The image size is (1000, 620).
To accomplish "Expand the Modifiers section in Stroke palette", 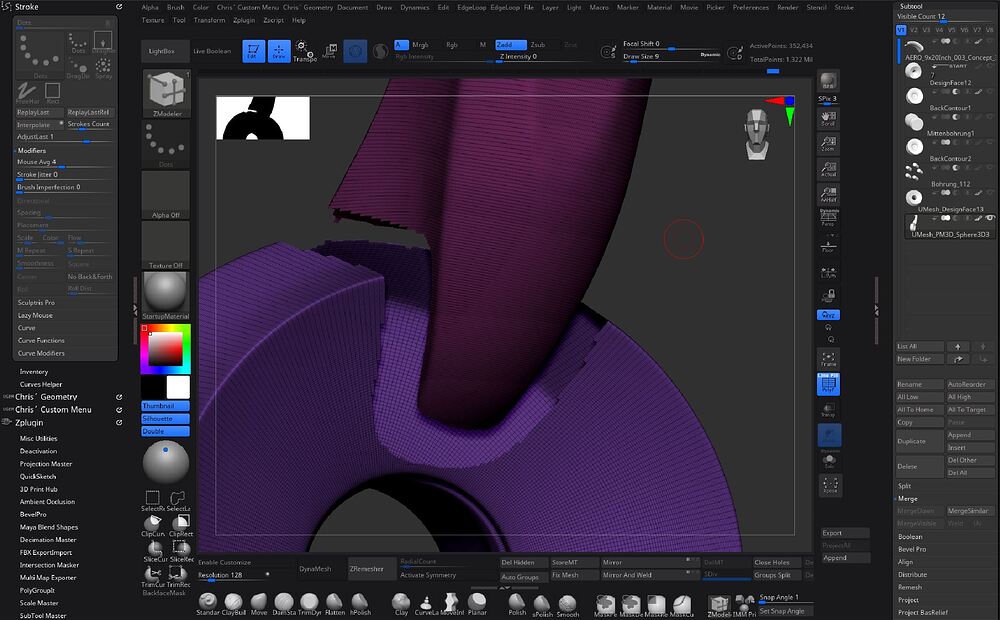I will pyautogui.click(x=32, y=151).
